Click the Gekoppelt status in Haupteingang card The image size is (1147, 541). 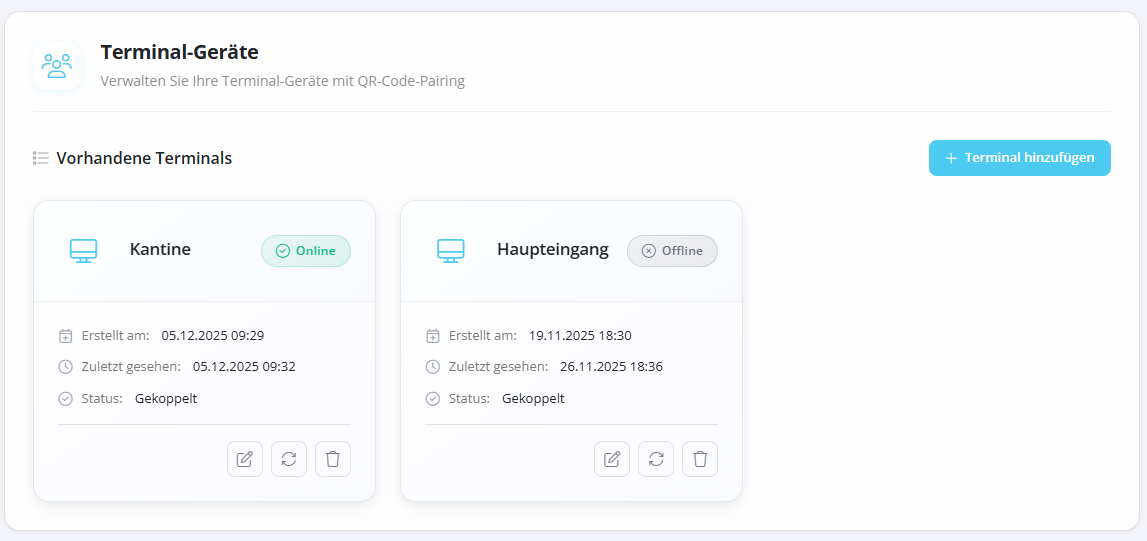(x=533, y=398)
